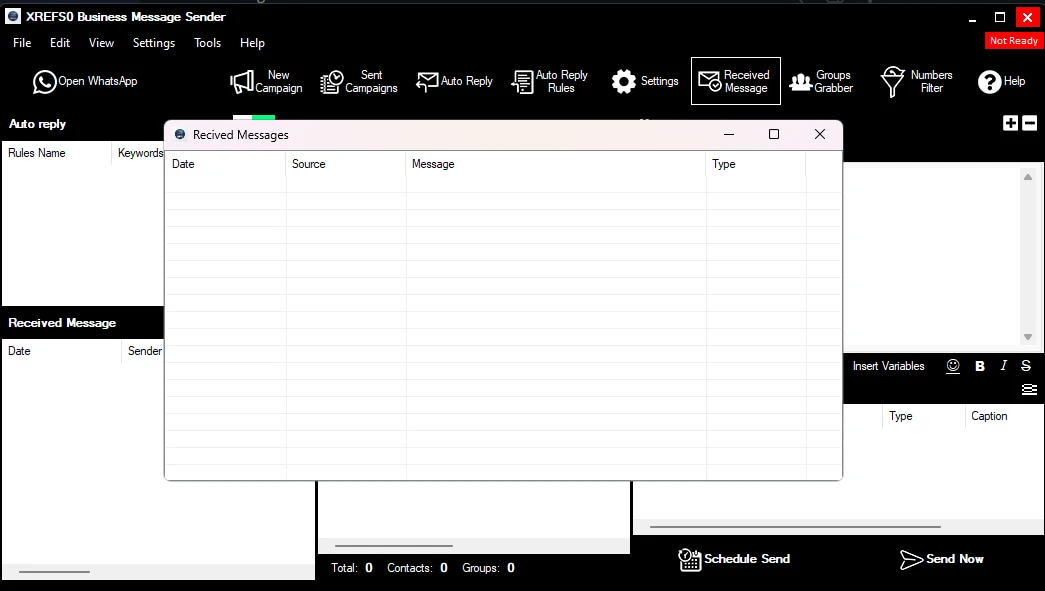Open the Settings menu in menu bar
Viewport: 1045px width, 591px height.
pos(154,43)
